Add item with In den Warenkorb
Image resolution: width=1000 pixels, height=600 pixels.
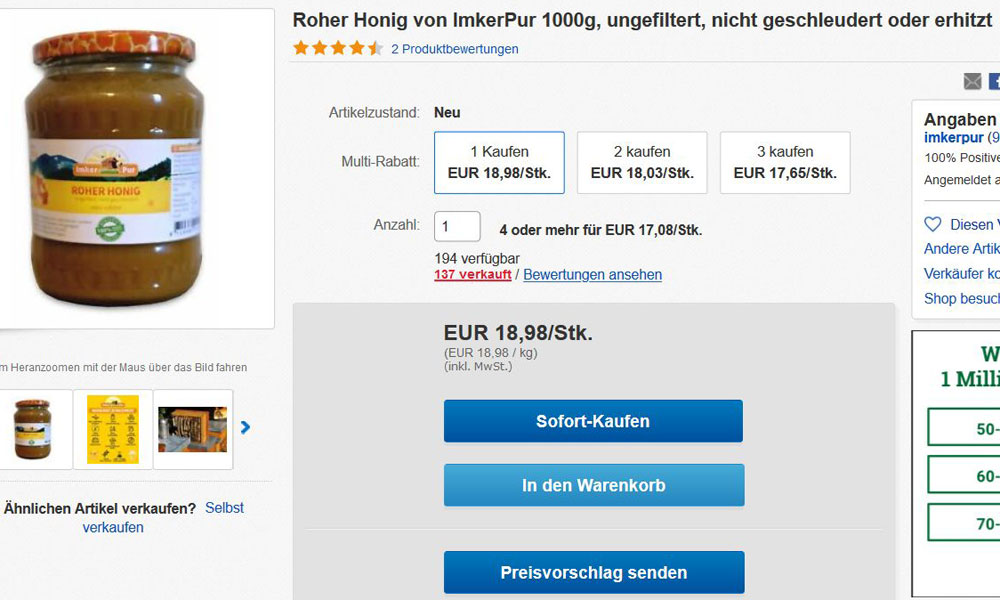click(x=594, y=485)
